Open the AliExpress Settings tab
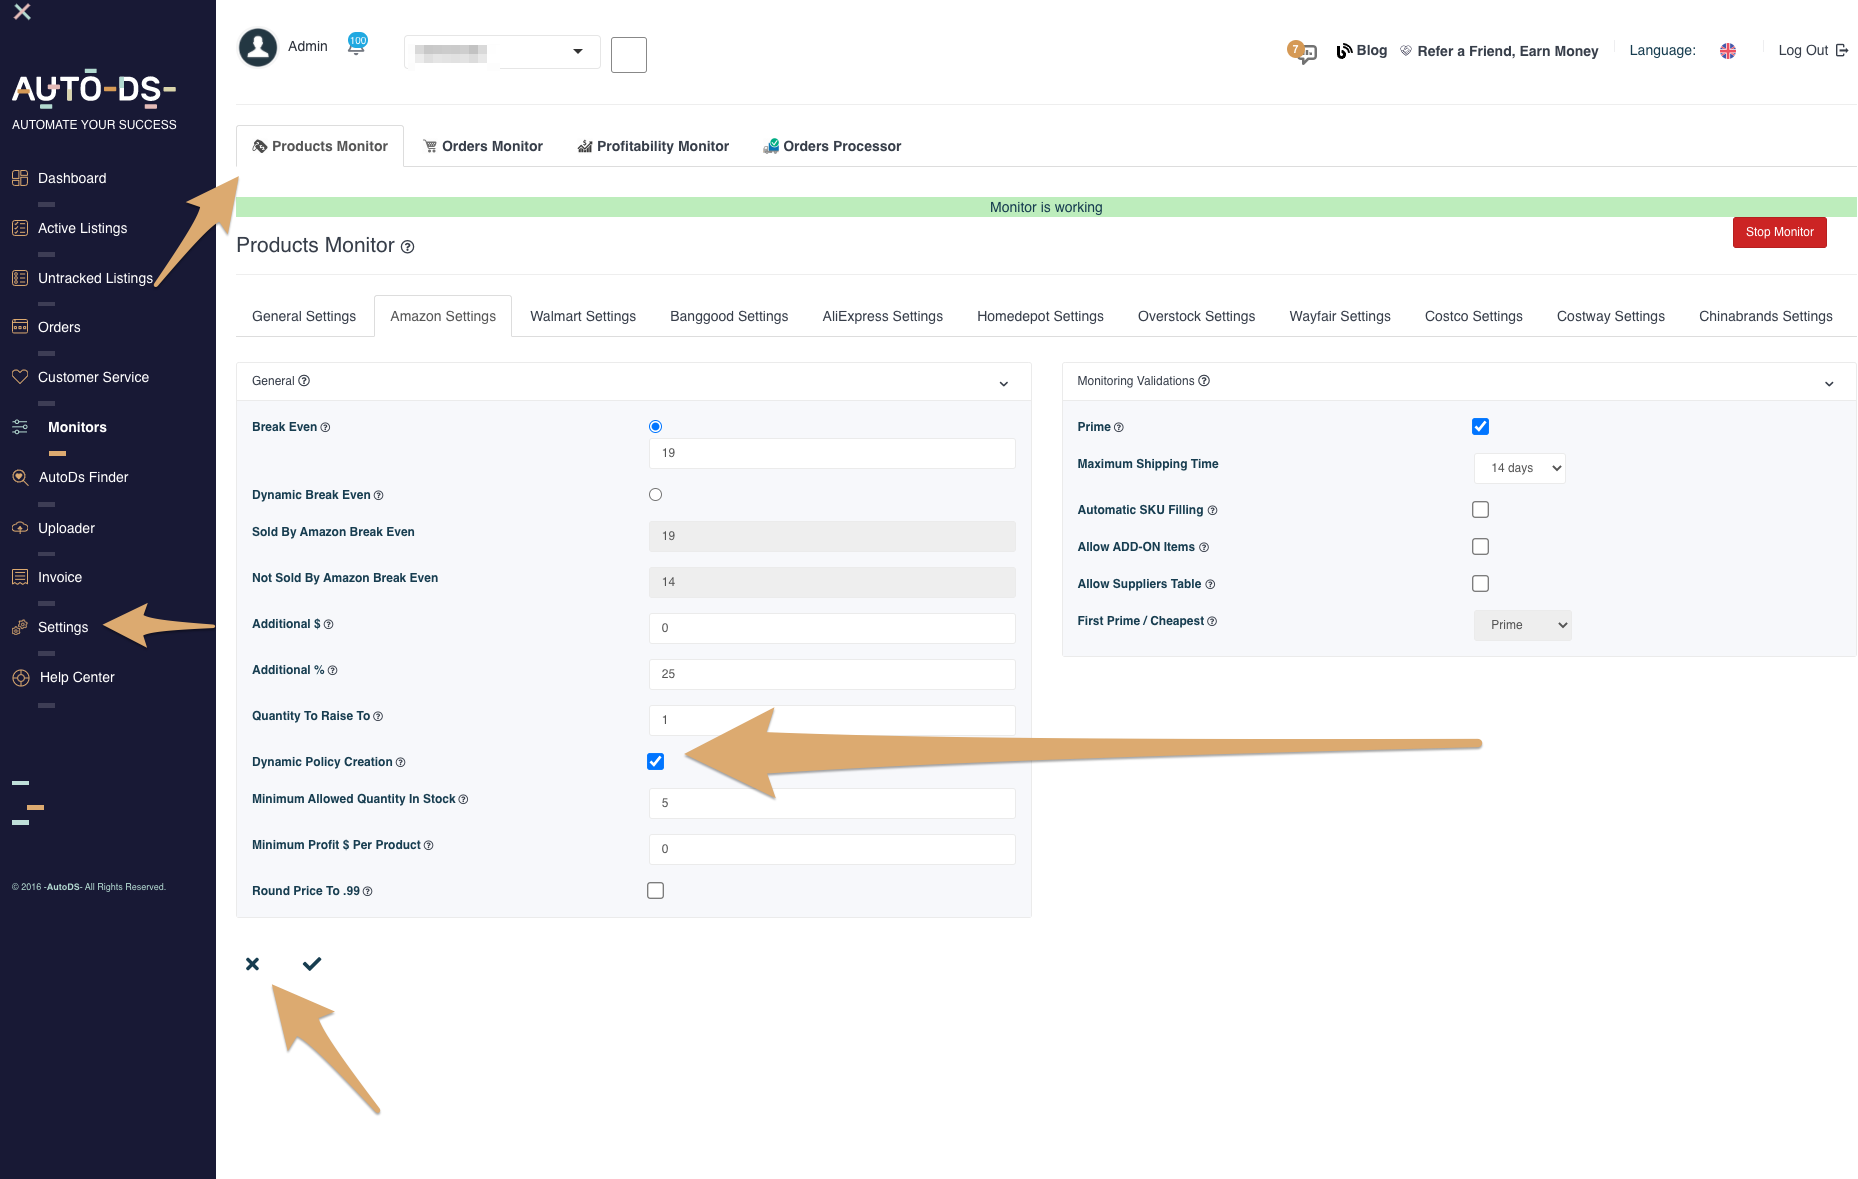 click(883, 316)
